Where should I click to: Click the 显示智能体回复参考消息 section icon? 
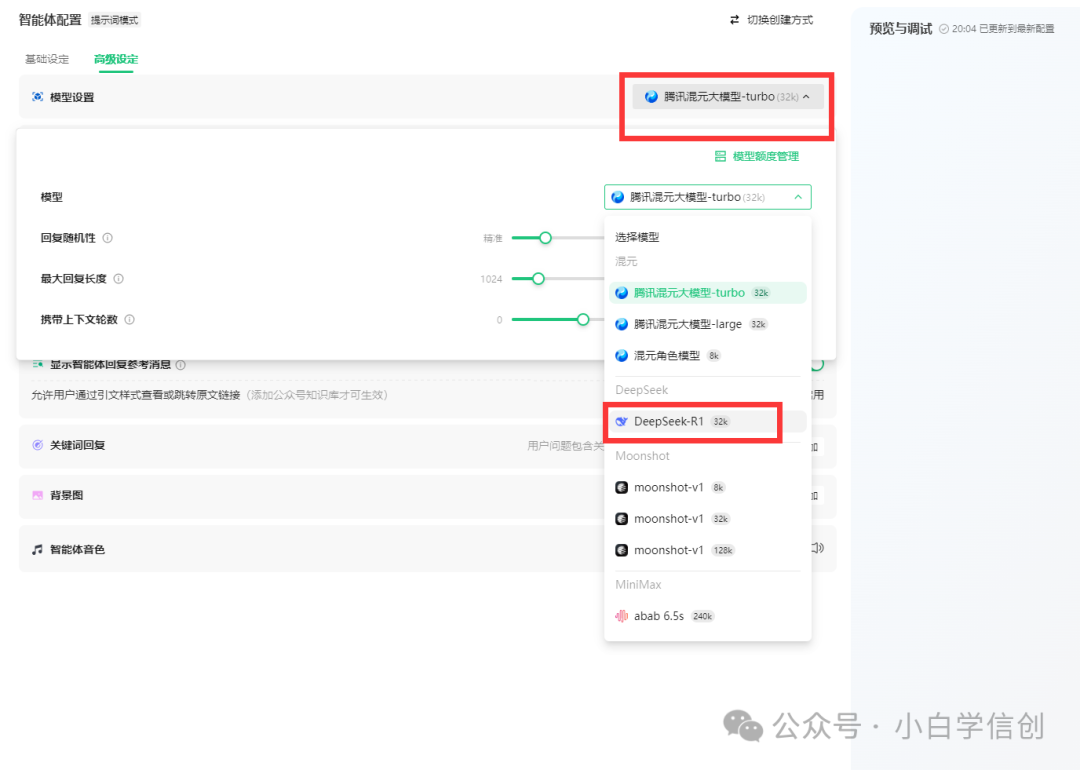(38, 364)
